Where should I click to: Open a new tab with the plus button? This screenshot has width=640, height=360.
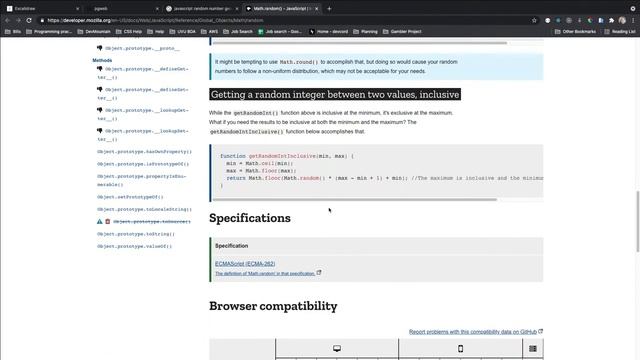[x=329, y=9]
